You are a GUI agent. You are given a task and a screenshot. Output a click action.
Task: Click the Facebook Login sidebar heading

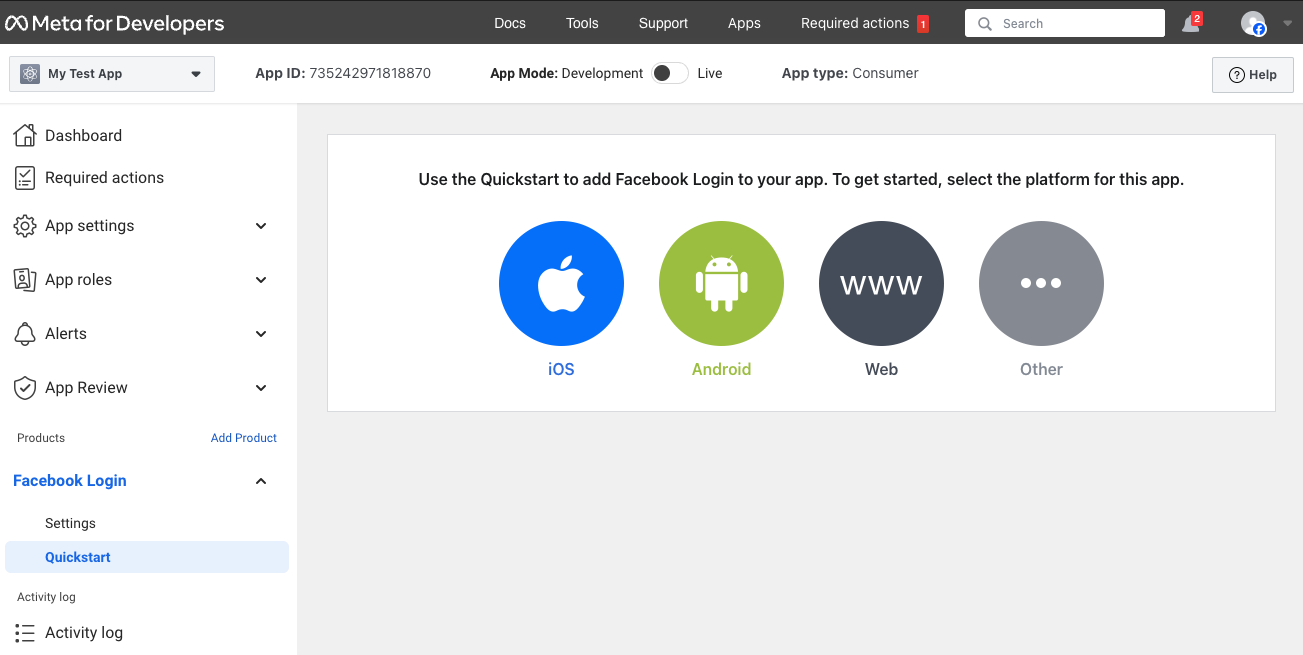pyautogui.click(x=70, y=481)
